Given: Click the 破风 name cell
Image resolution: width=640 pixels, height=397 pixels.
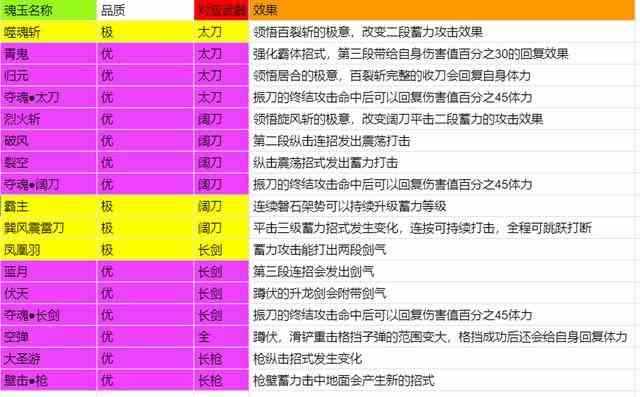Looking at the screenshot, I should point(48,141).
